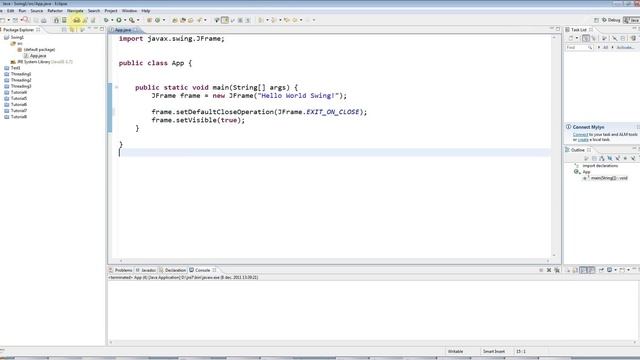
Task: Switch to the Debug perspective
Action: tap(611, 20)
